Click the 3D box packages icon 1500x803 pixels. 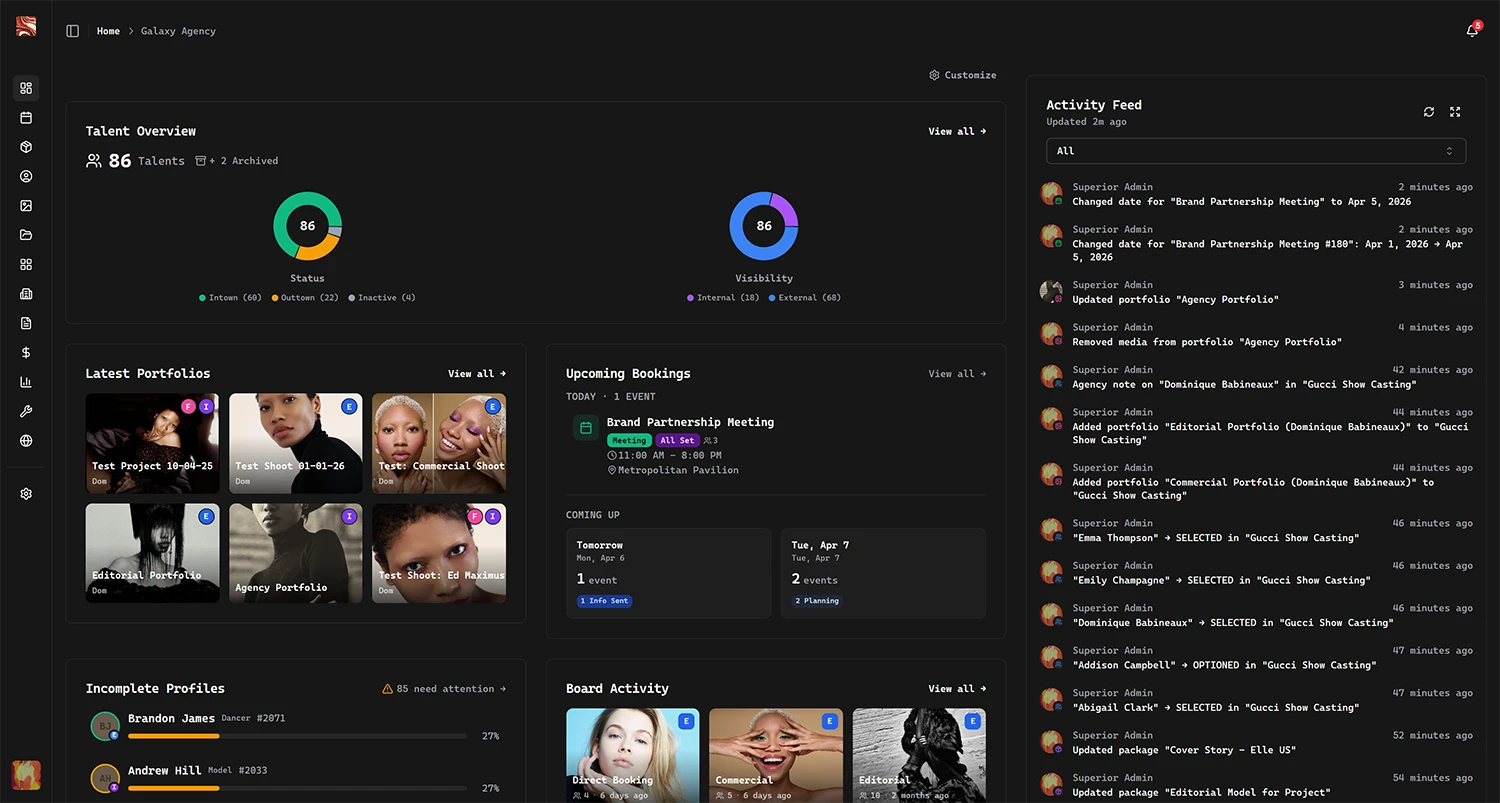(x=26, y=147)
